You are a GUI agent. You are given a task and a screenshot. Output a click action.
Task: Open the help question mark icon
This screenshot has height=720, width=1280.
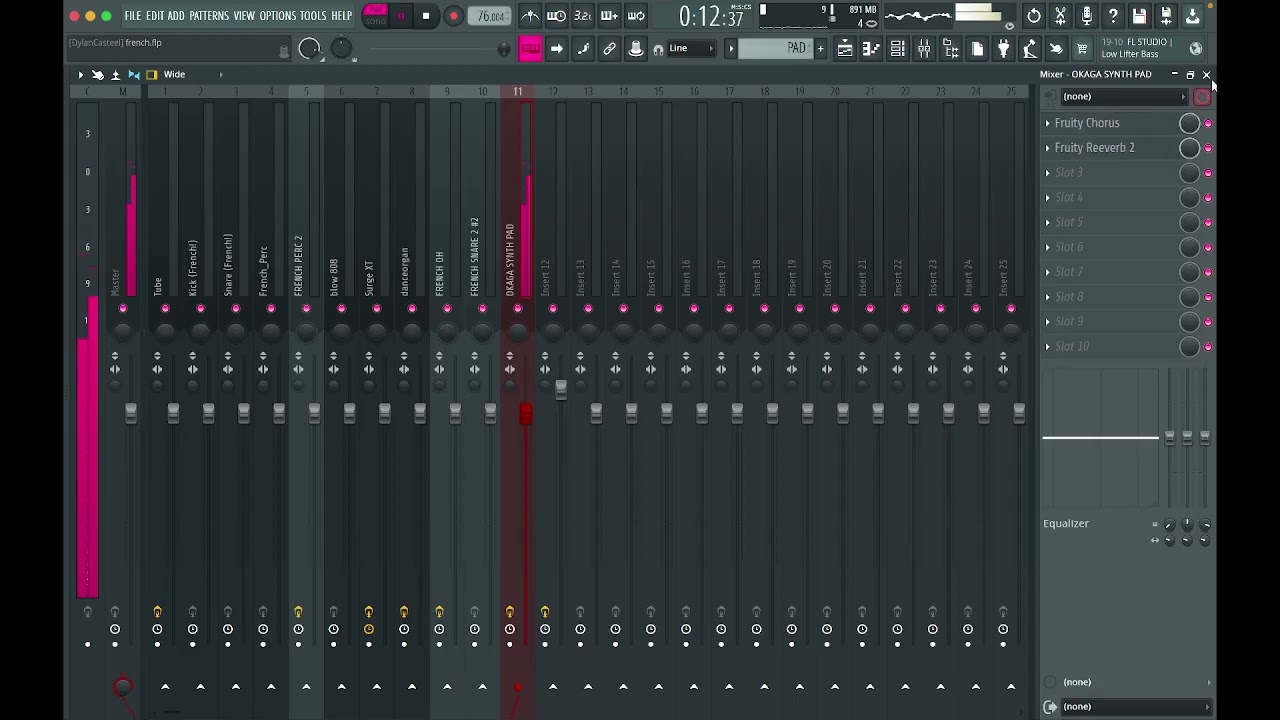point(1113,16)
